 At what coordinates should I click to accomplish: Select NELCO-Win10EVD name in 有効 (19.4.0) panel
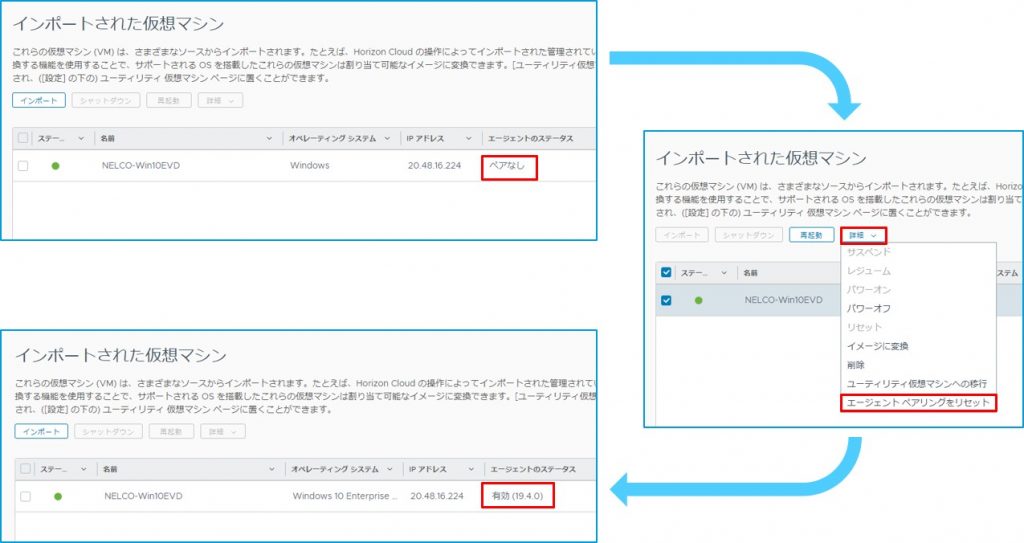[143, 497]
